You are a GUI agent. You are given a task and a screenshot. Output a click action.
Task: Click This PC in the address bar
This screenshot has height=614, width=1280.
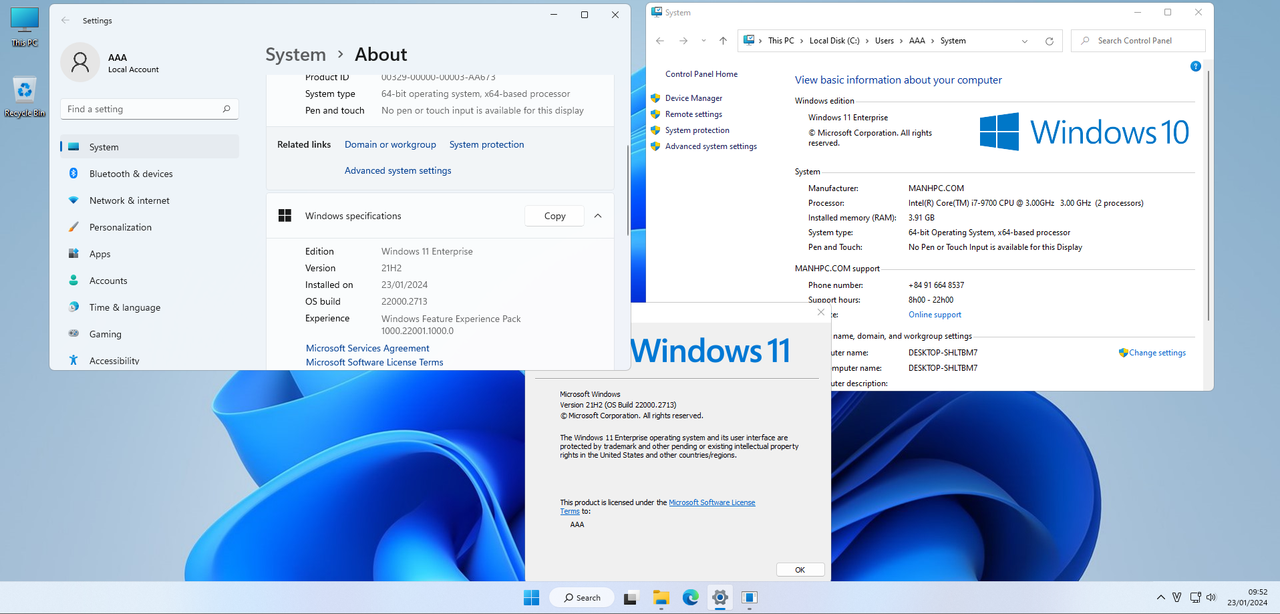[x=780, y=41]
